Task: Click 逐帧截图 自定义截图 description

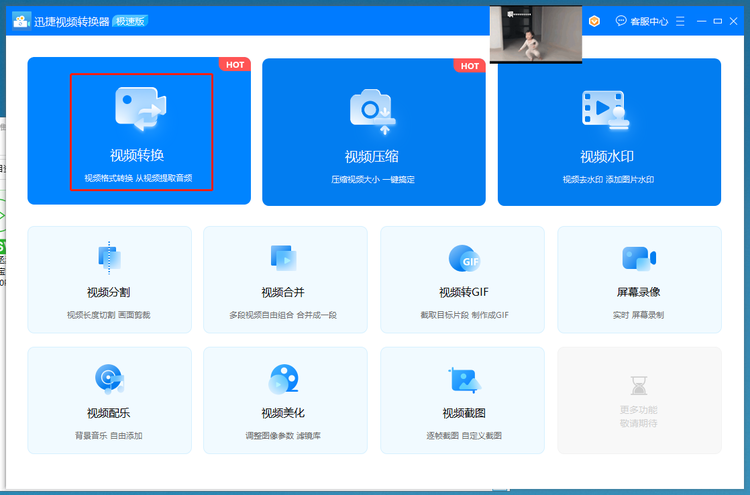Action: [x=464, y=436]
